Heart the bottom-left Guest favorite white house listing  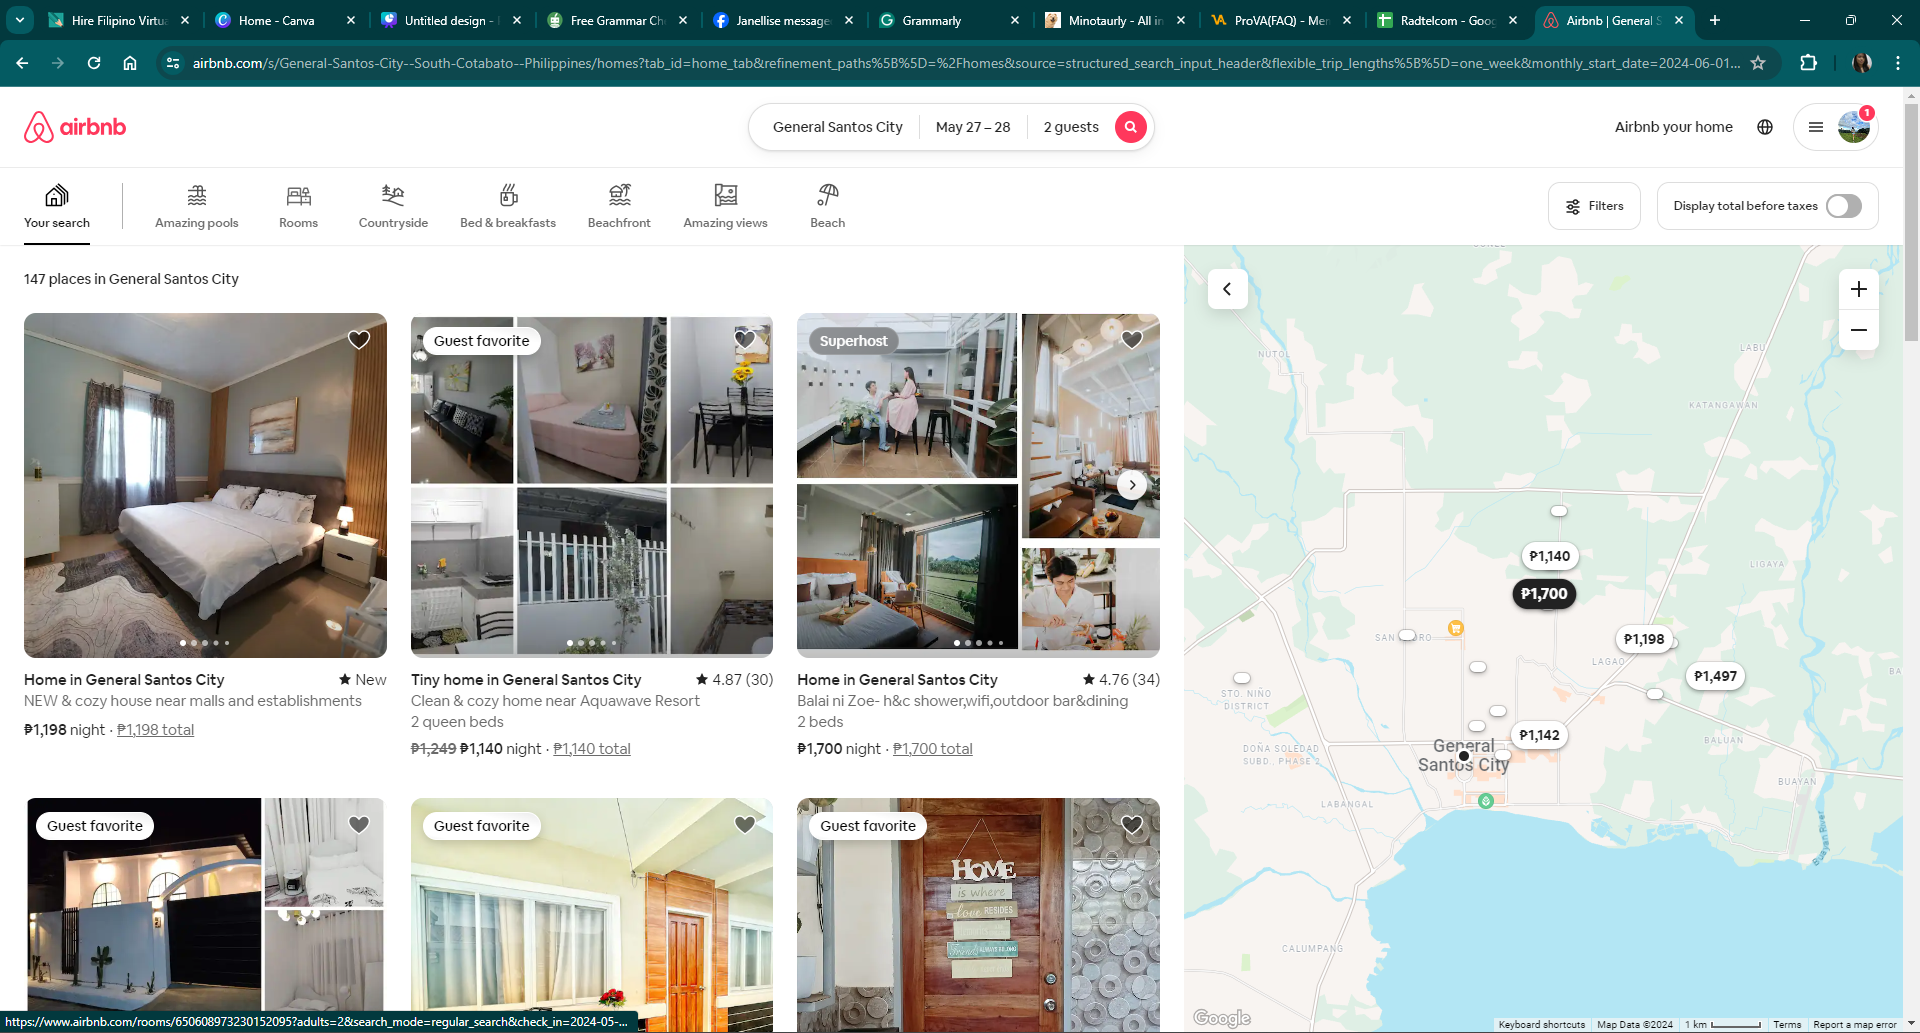pyautogui.click(x=359, y=825)
